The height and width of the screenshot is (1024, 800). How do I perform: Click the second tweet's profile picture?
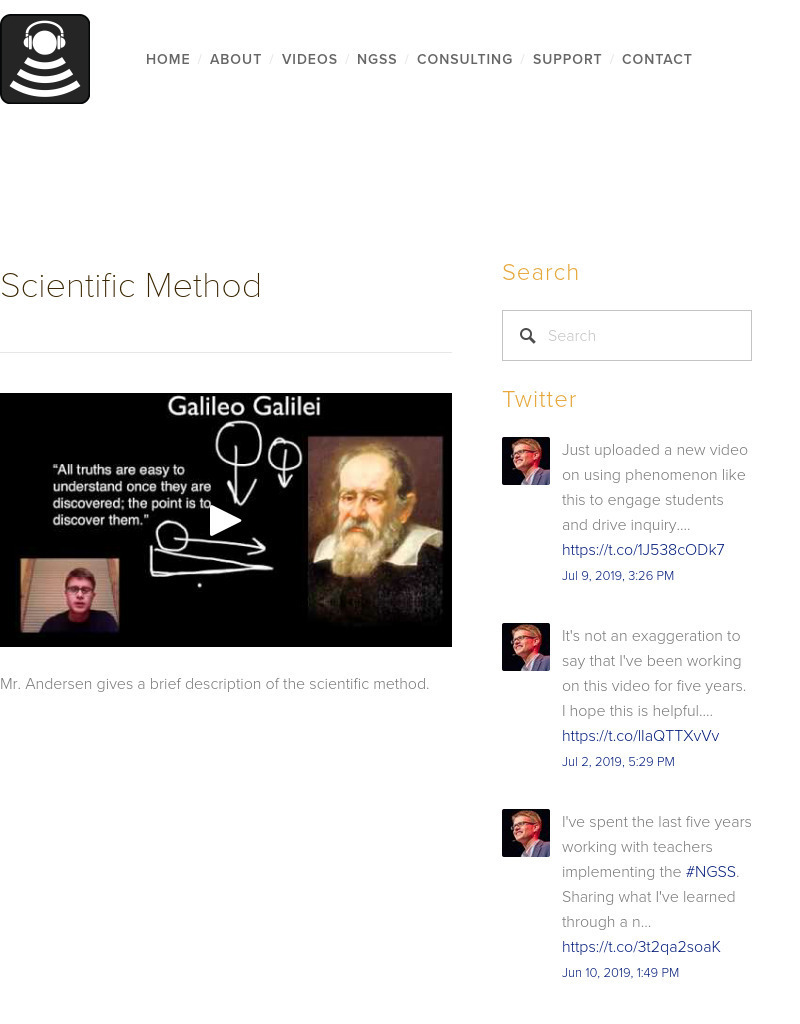[x=525, y=647]
